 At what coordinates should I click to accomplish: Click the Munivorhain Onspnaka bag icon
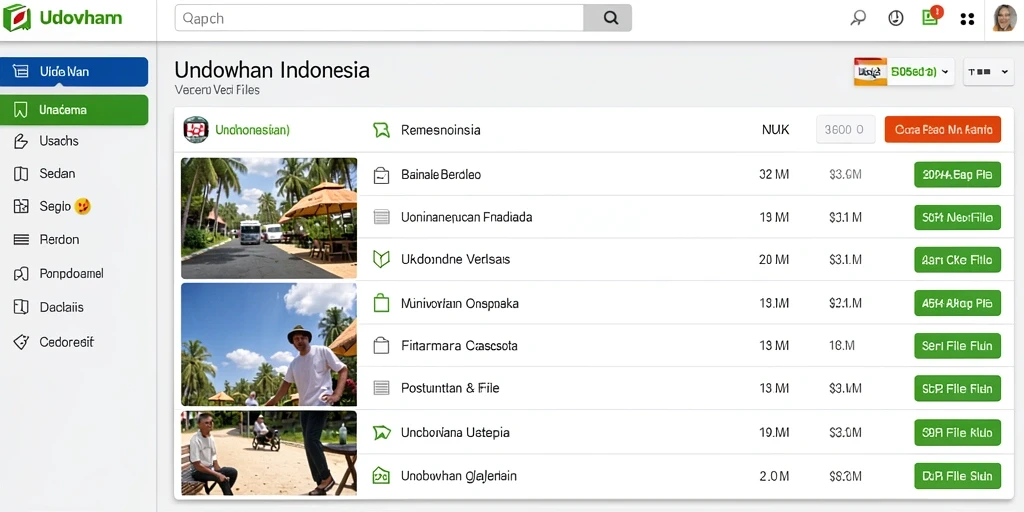[381, 302]
